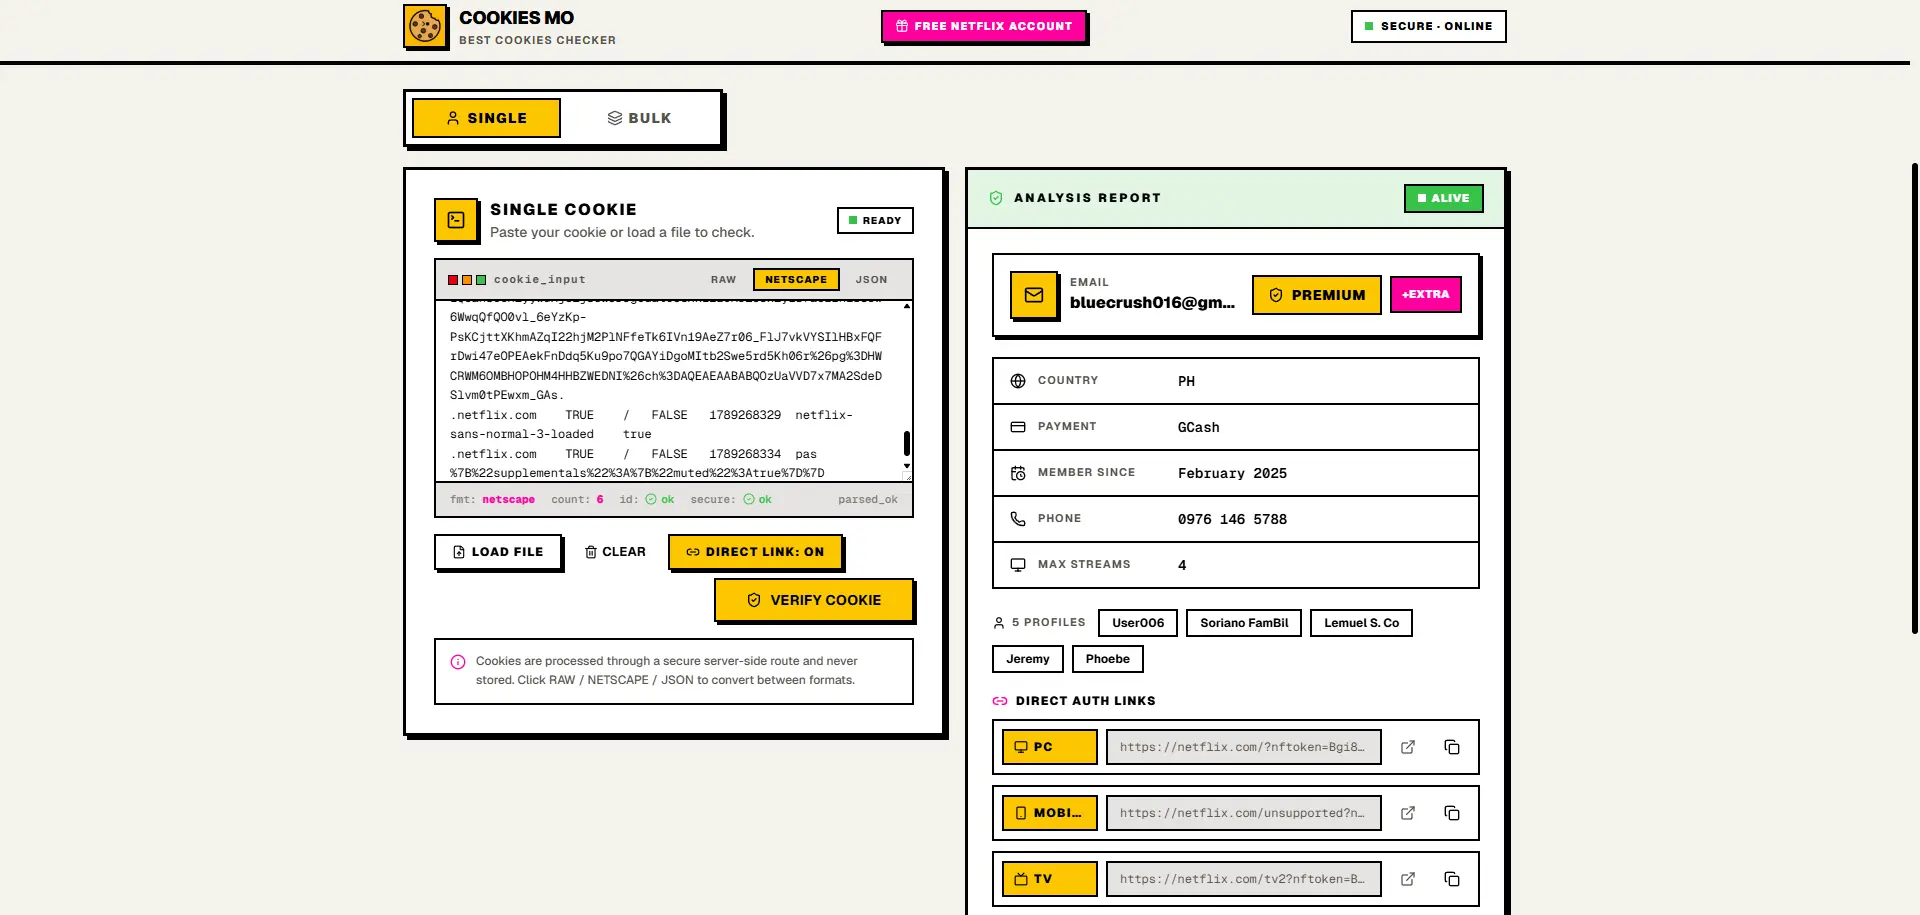Click the Secure Online status badge
1920x915 pixels.
tap(1428, 26)
